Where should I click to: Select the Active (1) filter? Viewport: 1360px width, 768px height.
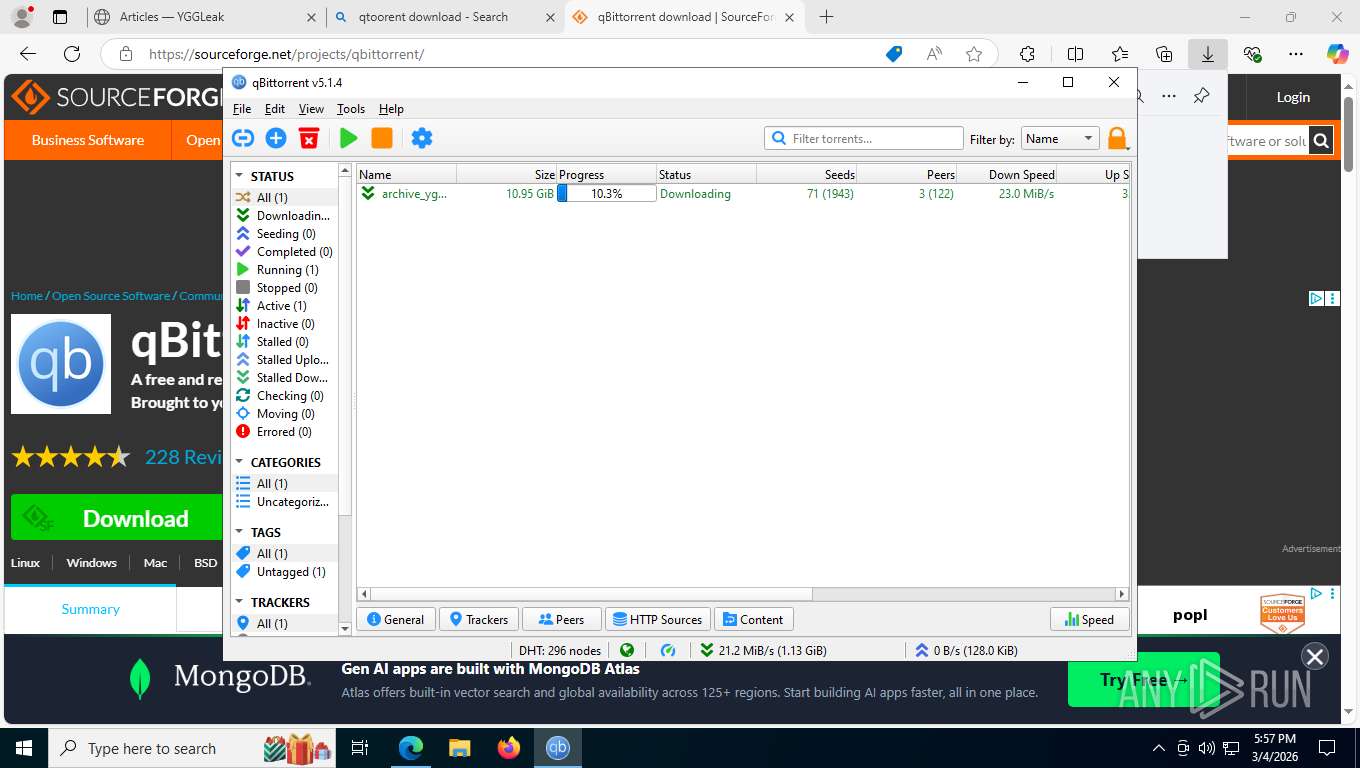pyautogui.click(x=285, y=306)
